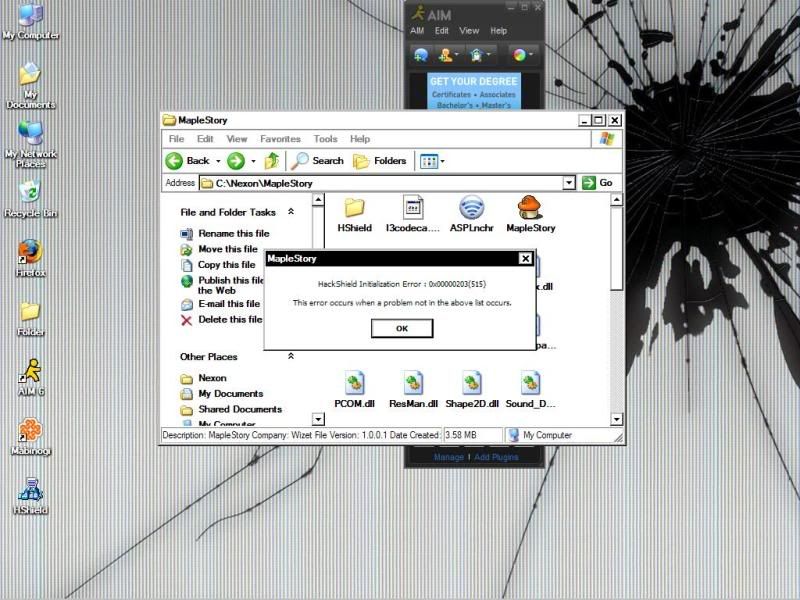Open the Search pane in Explorer
The image size is (800, 600).
click(x=317, y=161)
